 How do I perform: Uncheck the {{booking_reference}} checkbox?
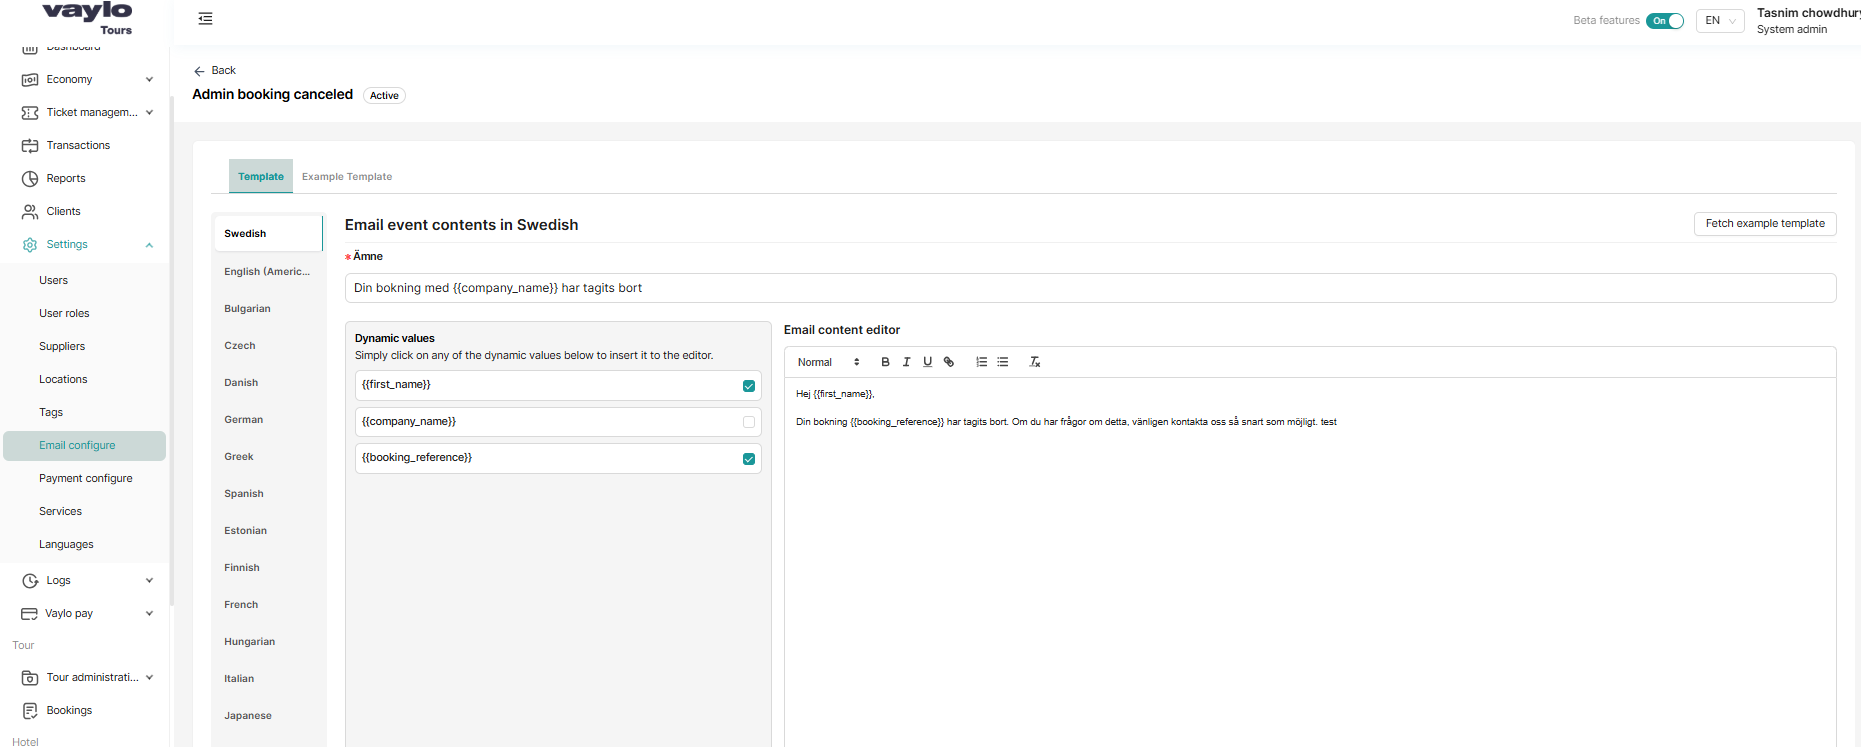coord(749,459)
